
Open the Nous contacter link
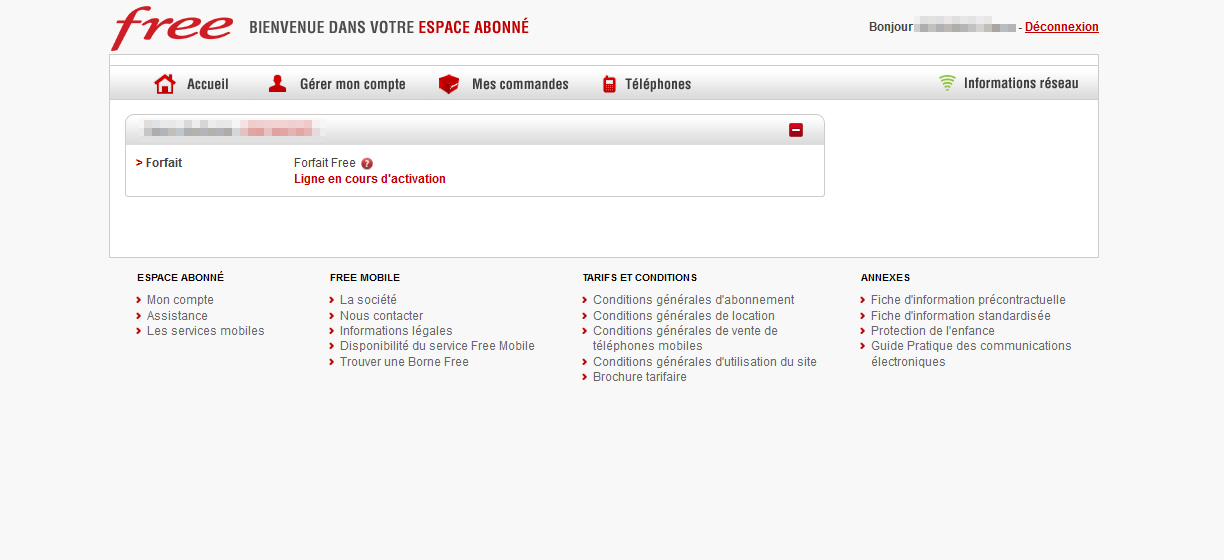pos(381,316)
